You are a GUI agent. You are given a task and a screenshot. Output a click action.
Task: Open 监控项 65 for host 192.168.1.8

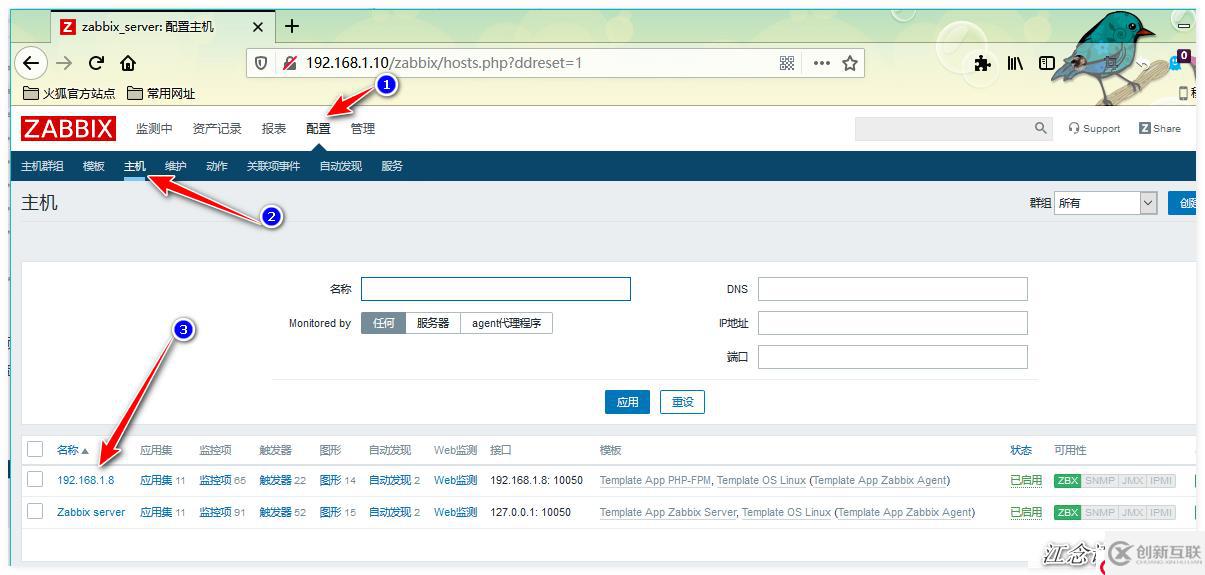tap(215, 480)
